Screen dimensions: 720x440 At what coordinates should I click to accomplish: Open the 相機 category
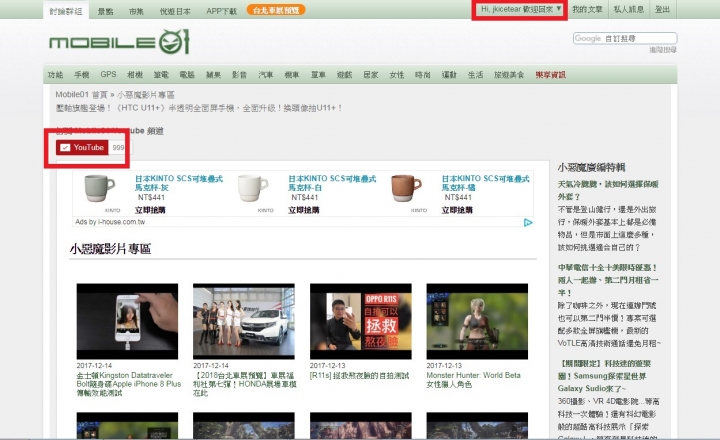click(x=135, y=74)
